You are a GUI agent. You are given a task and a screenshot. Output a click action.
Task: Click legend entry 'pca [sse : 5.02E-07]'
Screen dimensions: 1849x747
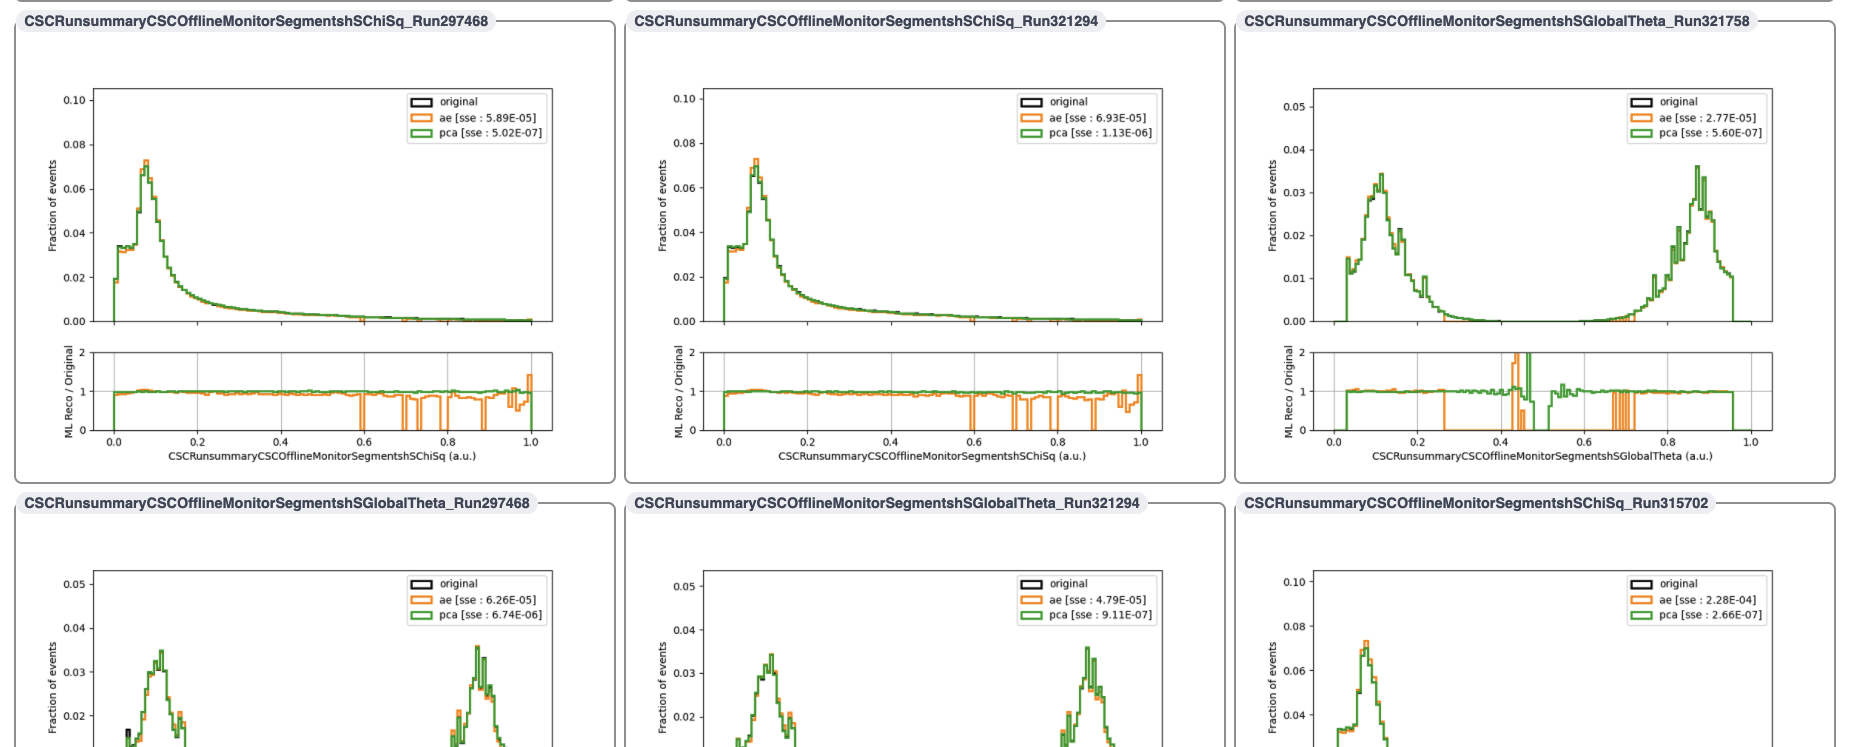[490, 133]
